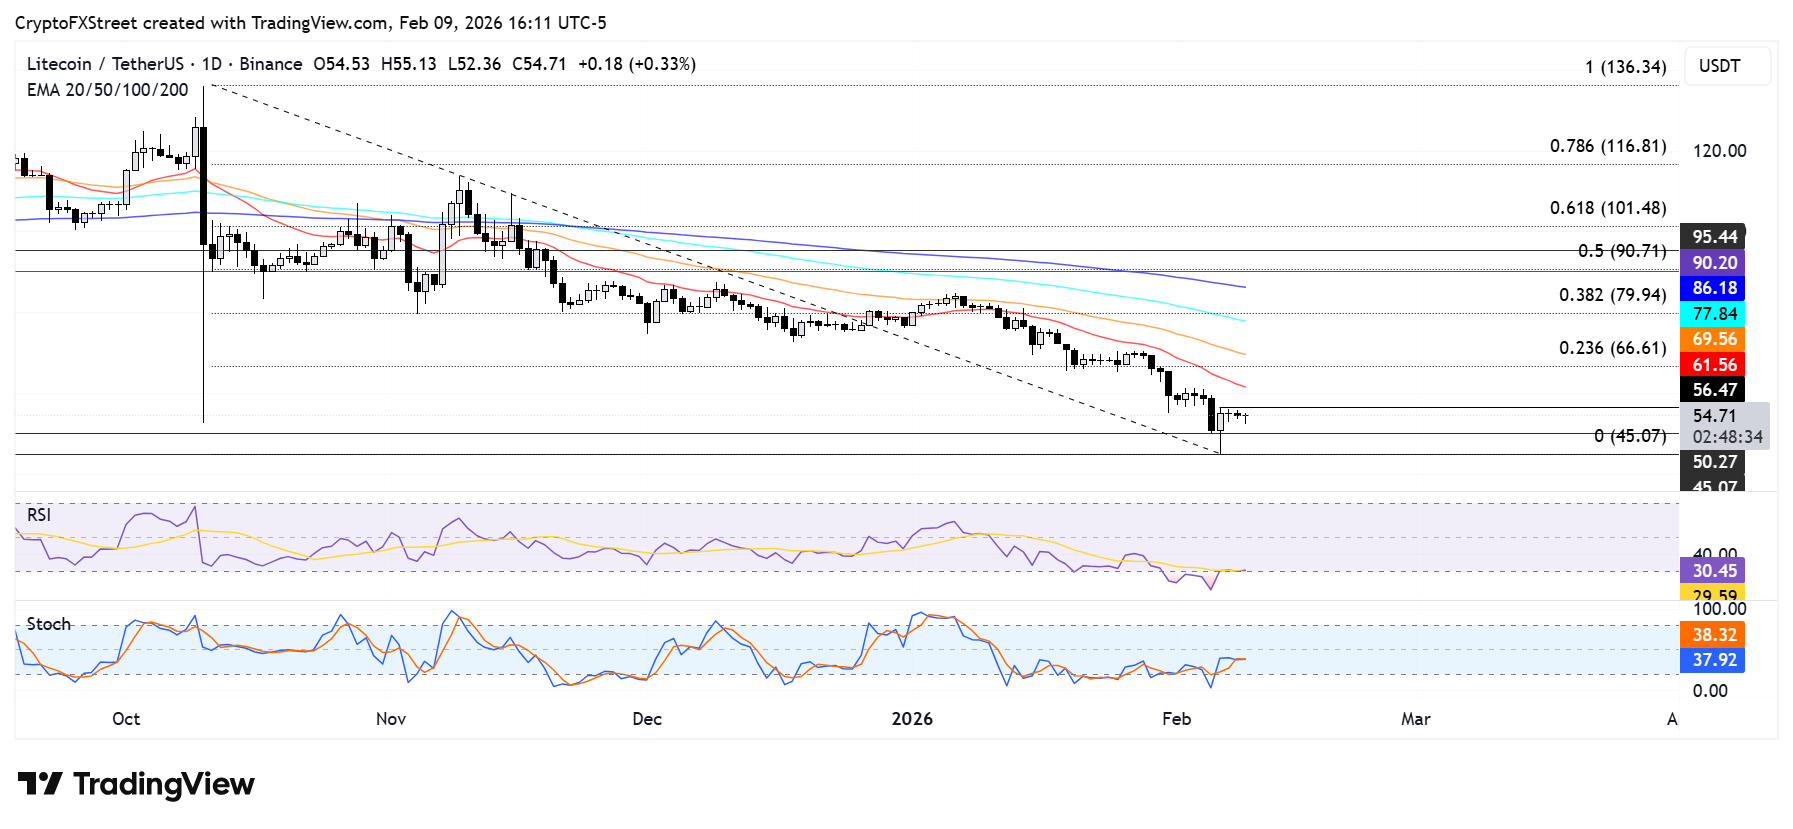Screen dimensions: 1793x829
Task: Click the Feb marker on time axis
Action: coord(1177,719)
